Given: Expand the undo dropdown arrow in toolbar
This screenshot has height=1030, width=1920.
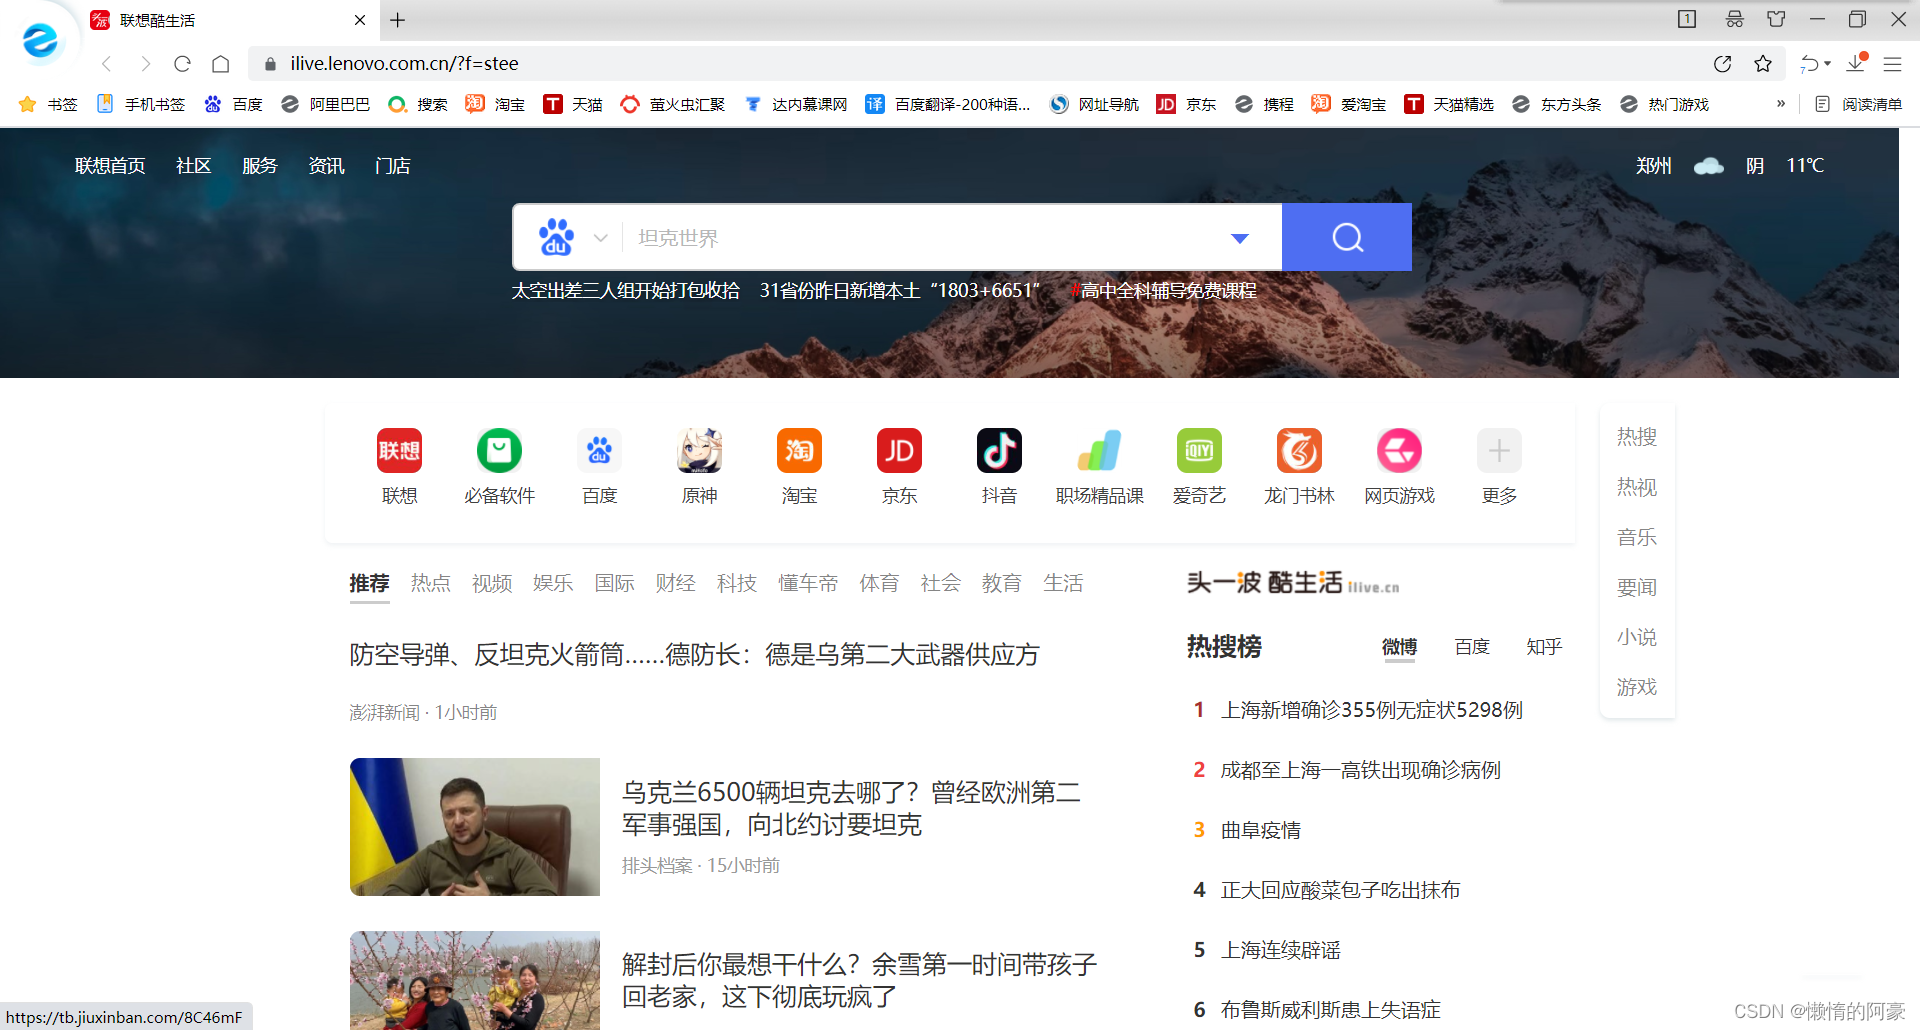Looking at the screenshot, I should click(x=1828, y=64).
